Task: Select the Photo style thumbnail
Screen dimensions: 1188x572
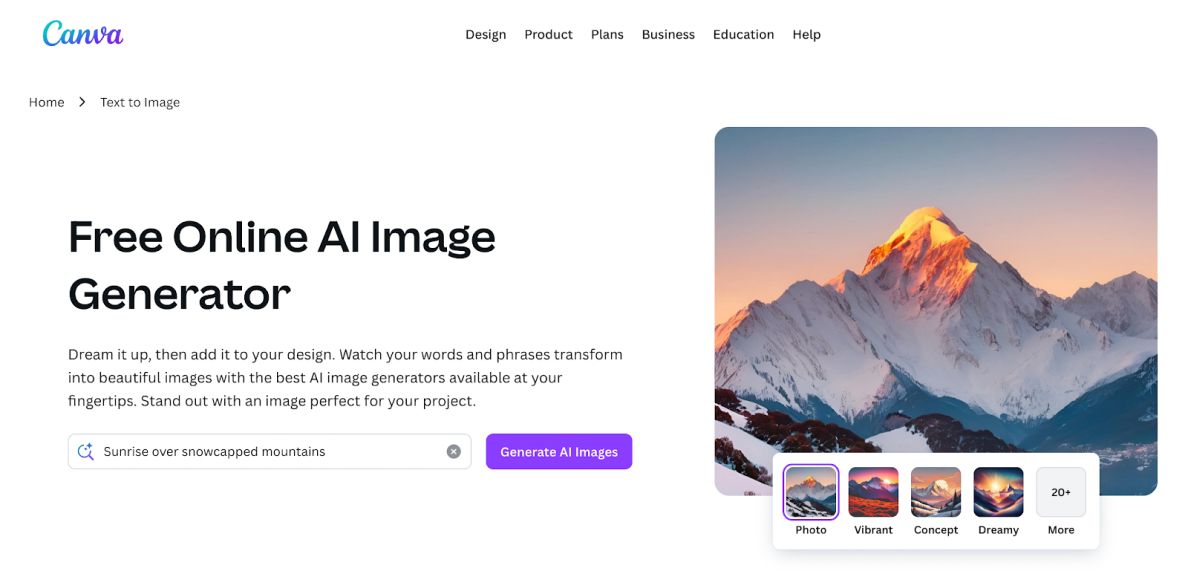Action: pos(811,492)
